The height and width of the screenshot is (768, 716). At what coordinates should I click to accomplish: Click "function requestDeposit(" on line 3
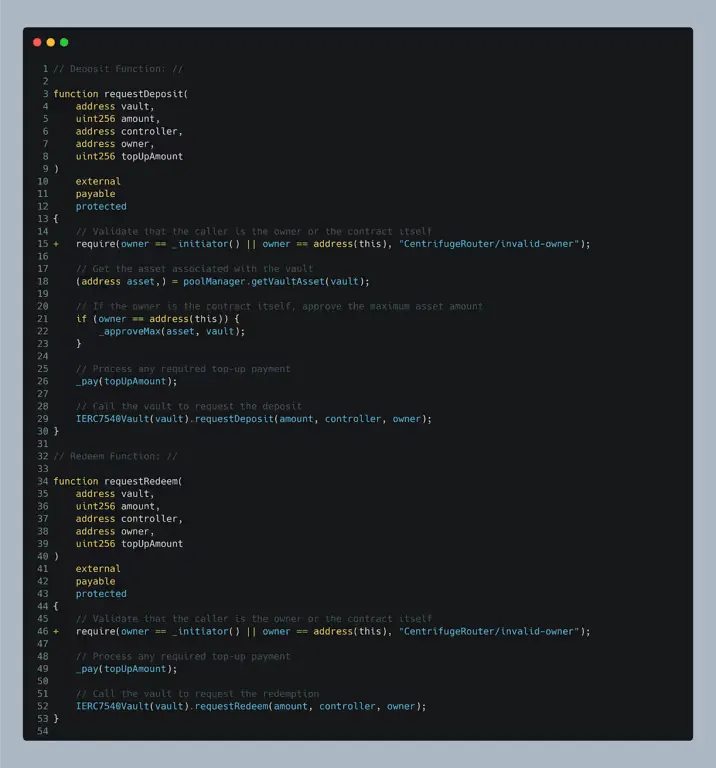pyautogui.click(x=120, y=94)
